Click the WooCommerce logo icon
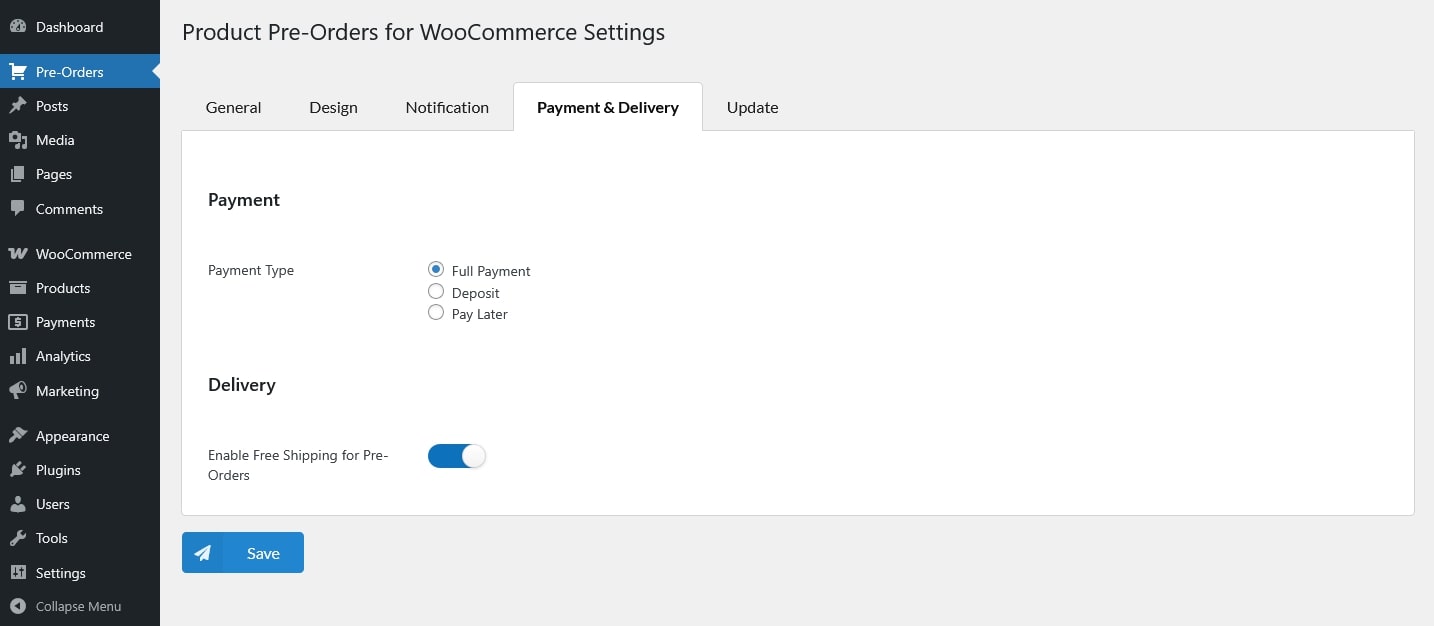This screenshot has height=626, width=1434. [x=17, y=254]
